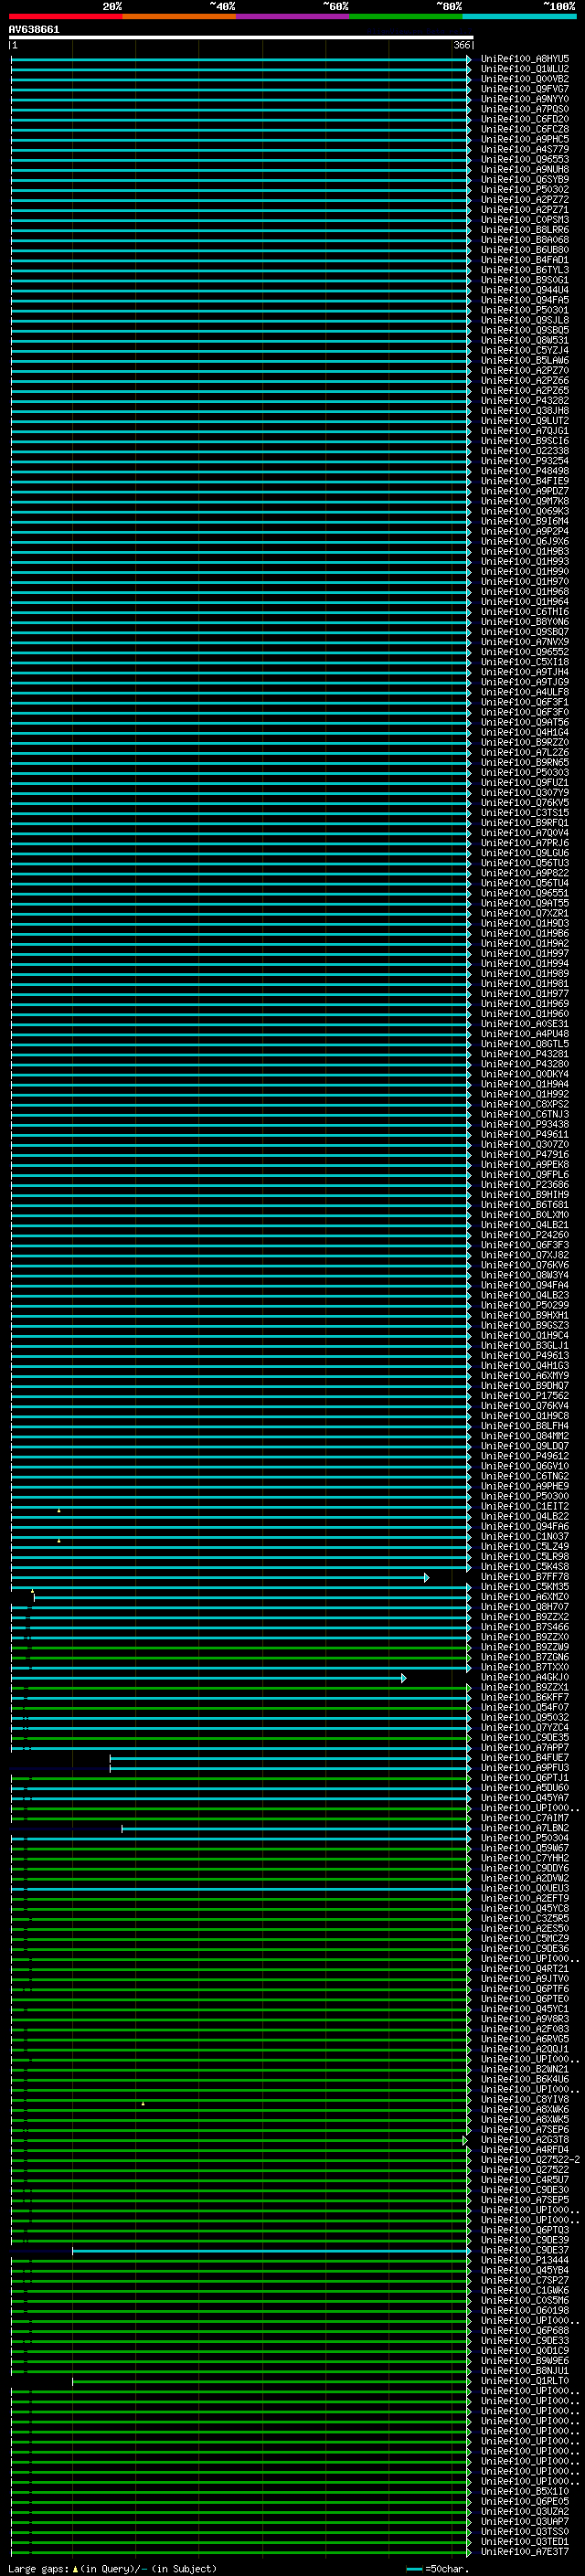Image resolution: width=585 pixels, height=2576 pixels.
Task: Open UniRef100_B7S466 entry
Action: pos(524,1627)
